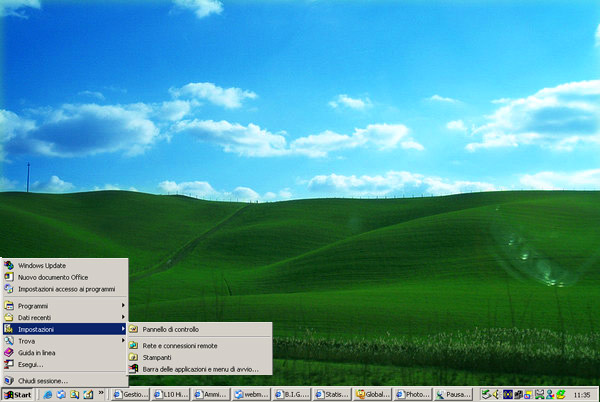
Task: Click the Programmi submenu arrow
Action: tap(123, 305)
